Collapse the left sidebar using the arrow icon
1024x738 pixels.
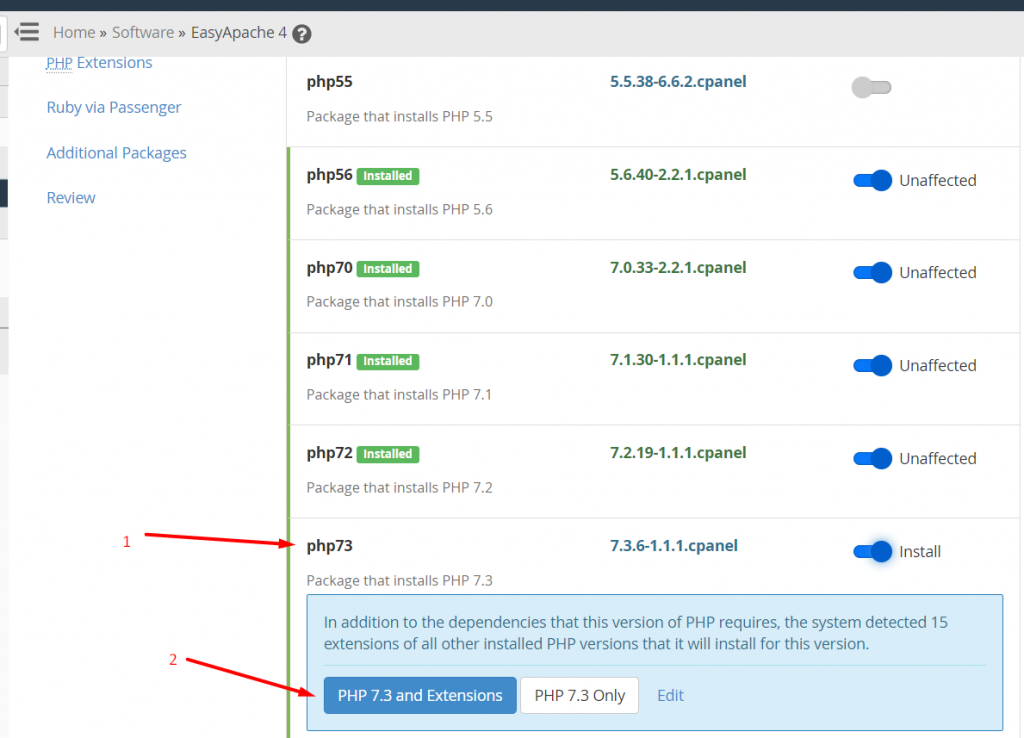point(25,32)
